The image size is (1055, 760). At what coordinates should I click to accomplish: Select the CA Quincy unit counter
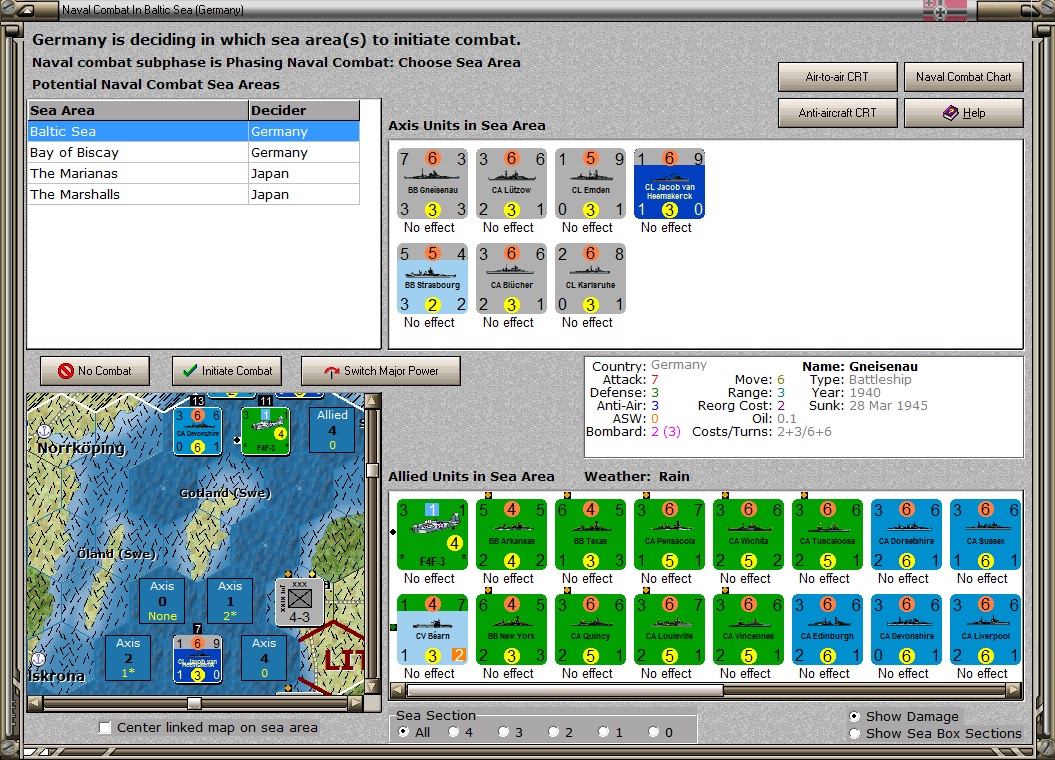coord(590,630)
